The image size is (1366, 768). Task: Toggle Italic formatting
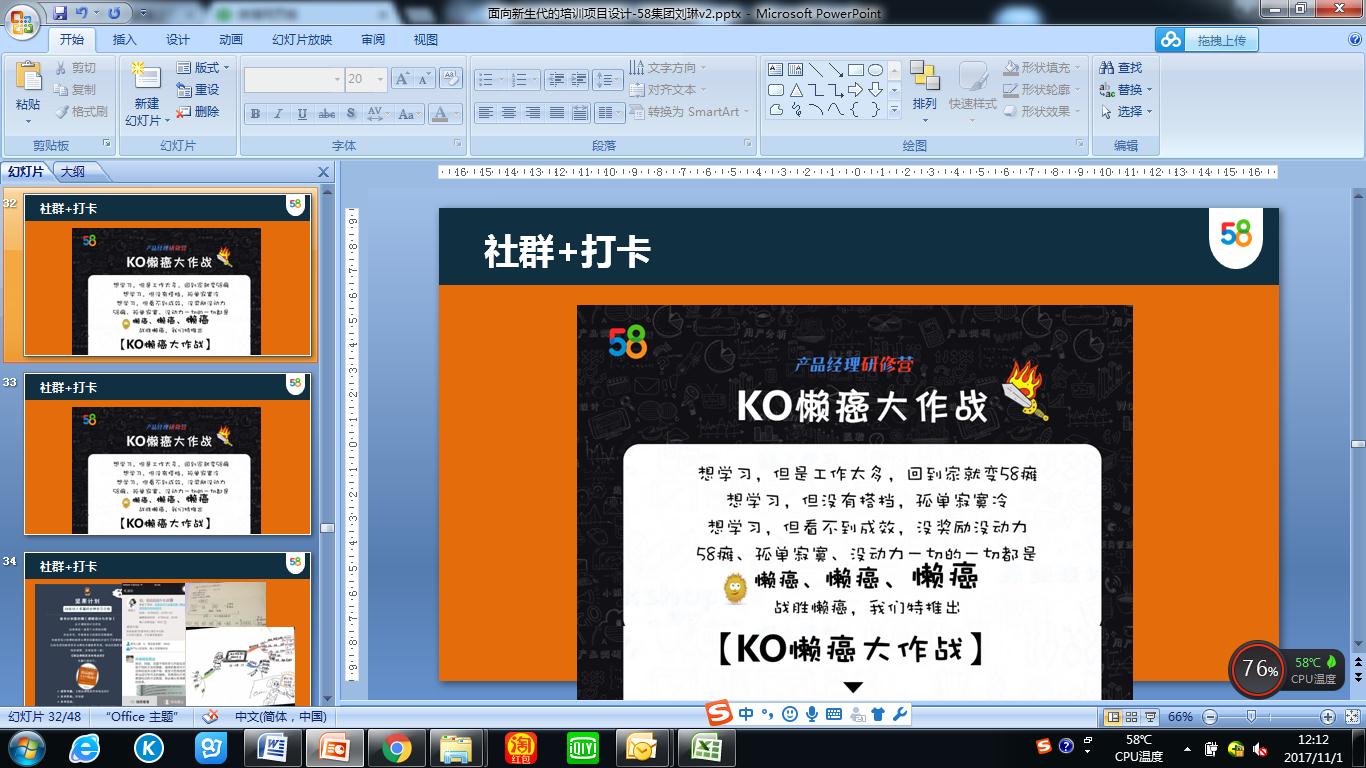(x=278, y=114)
